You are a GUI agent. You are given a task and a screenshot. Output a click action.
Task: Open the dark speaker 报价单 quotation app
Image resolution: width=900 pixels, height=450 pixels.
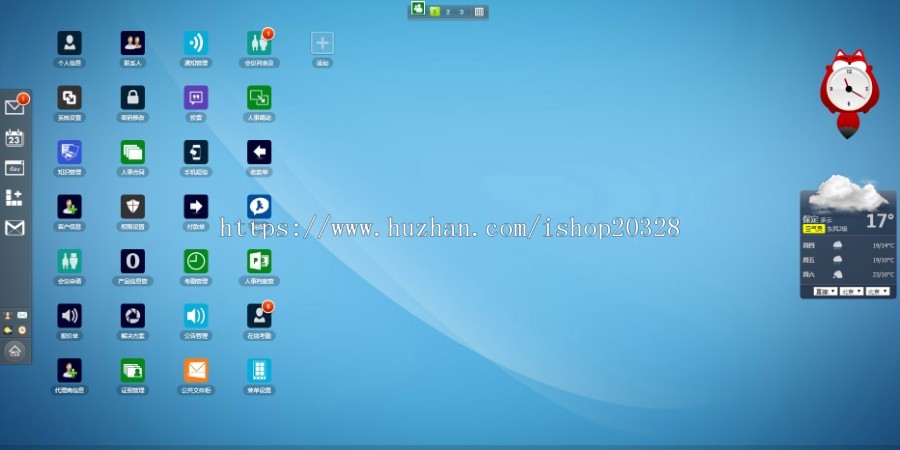(69, 316)
